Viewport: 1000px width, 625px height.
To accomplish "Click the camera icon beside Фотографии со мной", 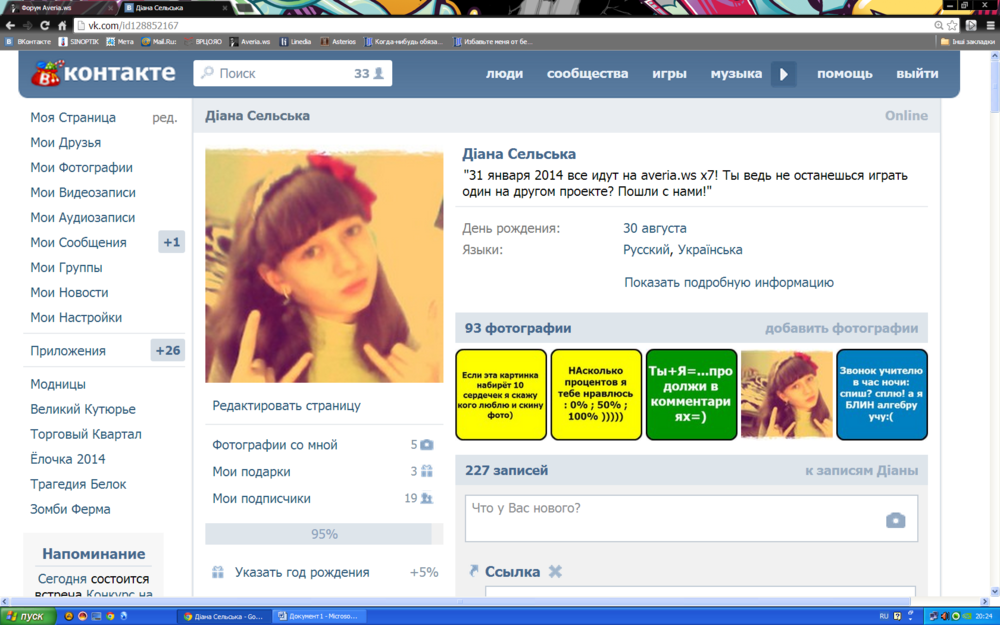I will (427, 447).
